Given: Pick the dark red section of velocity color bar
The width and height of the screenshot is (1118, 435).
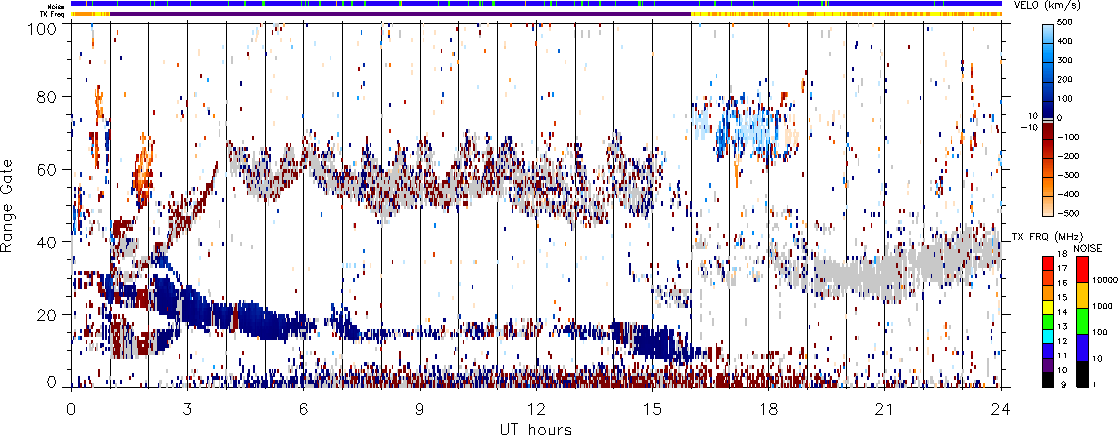Looking at the screenshot, I should click(1048, 131).
